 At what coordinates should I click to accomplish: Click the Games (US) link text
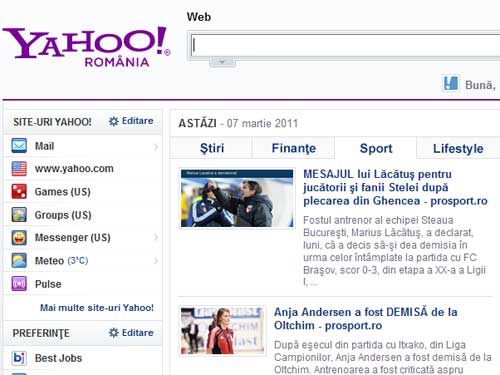click(x=63, y=192)
